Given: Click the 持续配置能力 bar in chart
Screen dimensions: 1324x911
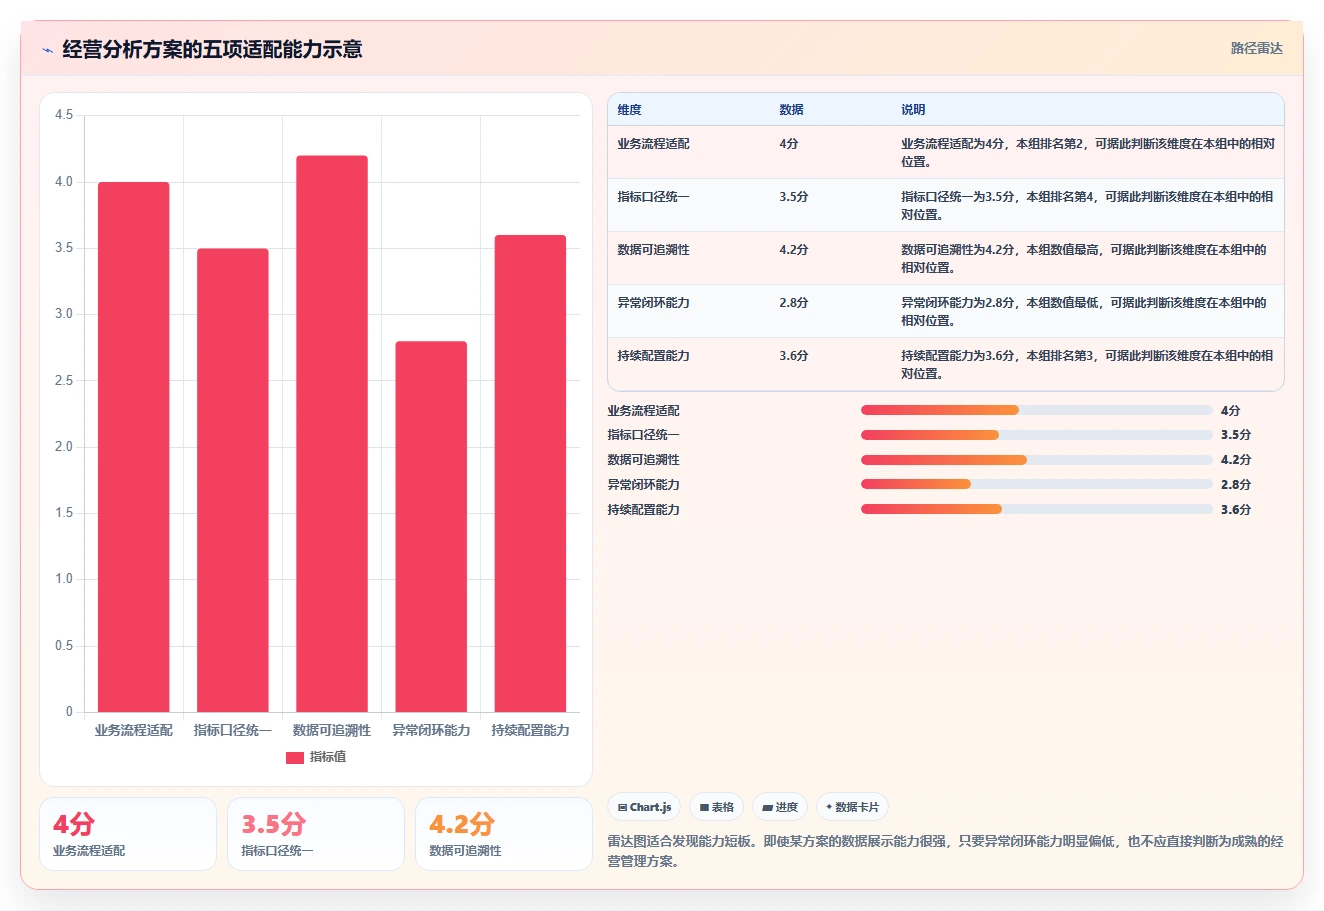Looking at the screenshot, I should [530, 474].
